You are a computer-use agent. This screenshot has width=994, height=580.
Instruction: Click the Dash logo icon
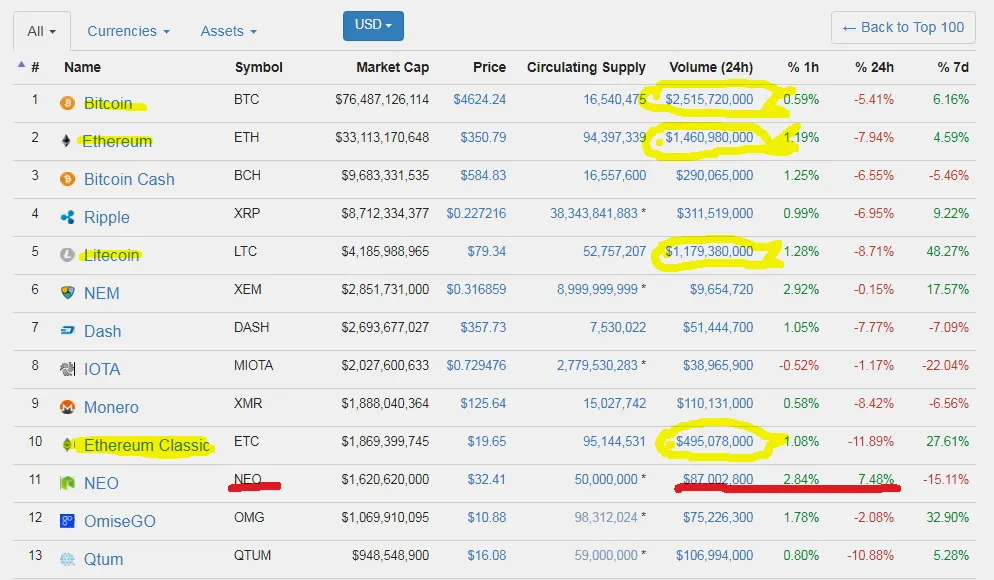tap(67, 331)
